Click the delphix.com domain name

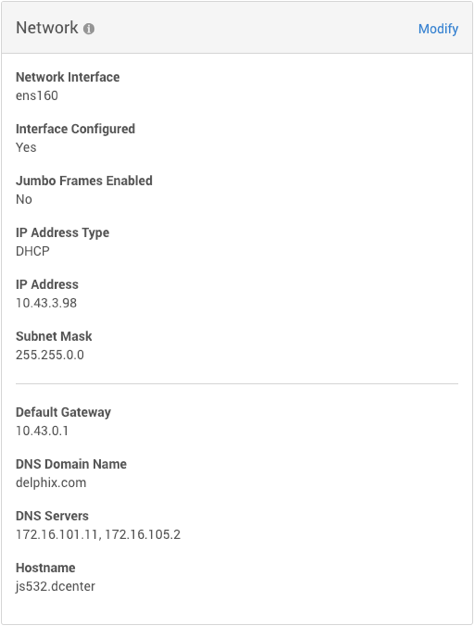pyautogui.click(x=51, y=483)
